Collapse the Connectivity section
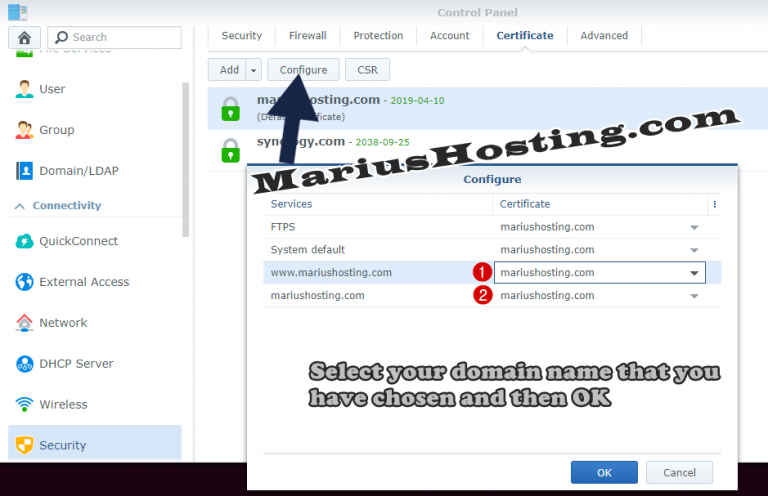This screenshot has width=768, height=496. pyautogui.click(x=18, y=206)
